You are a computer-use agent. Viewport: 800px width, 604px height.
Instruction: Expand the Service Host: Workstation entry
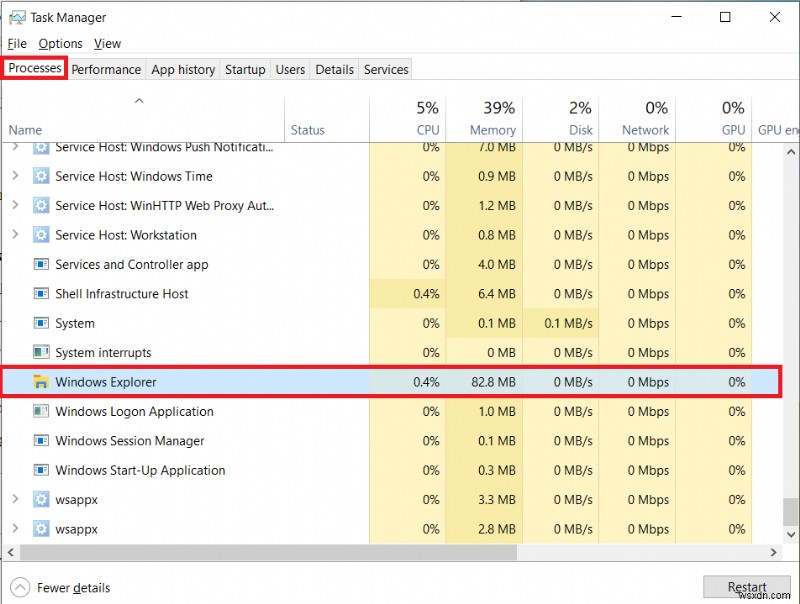coord(18,235)
